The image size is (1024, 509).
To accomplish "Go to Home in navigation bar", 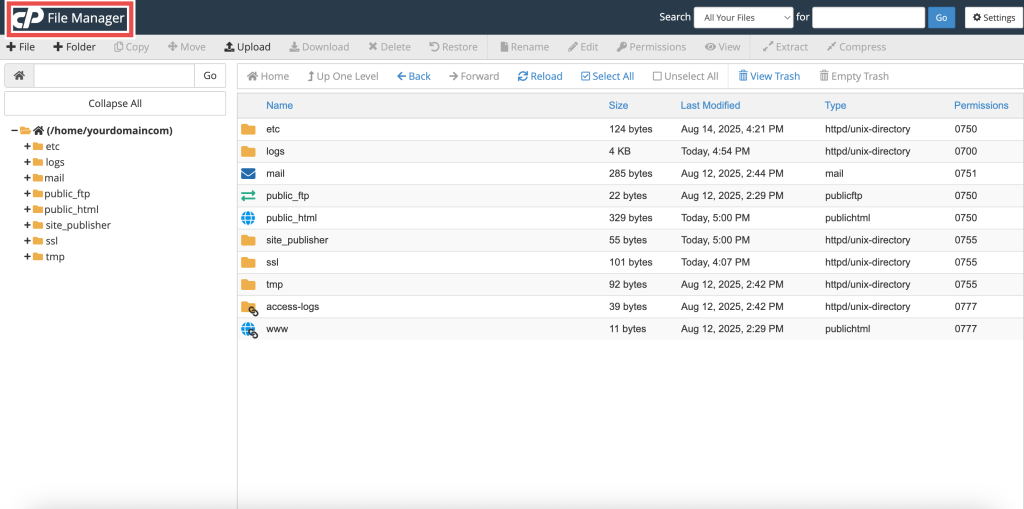I will tap(268, 76).
